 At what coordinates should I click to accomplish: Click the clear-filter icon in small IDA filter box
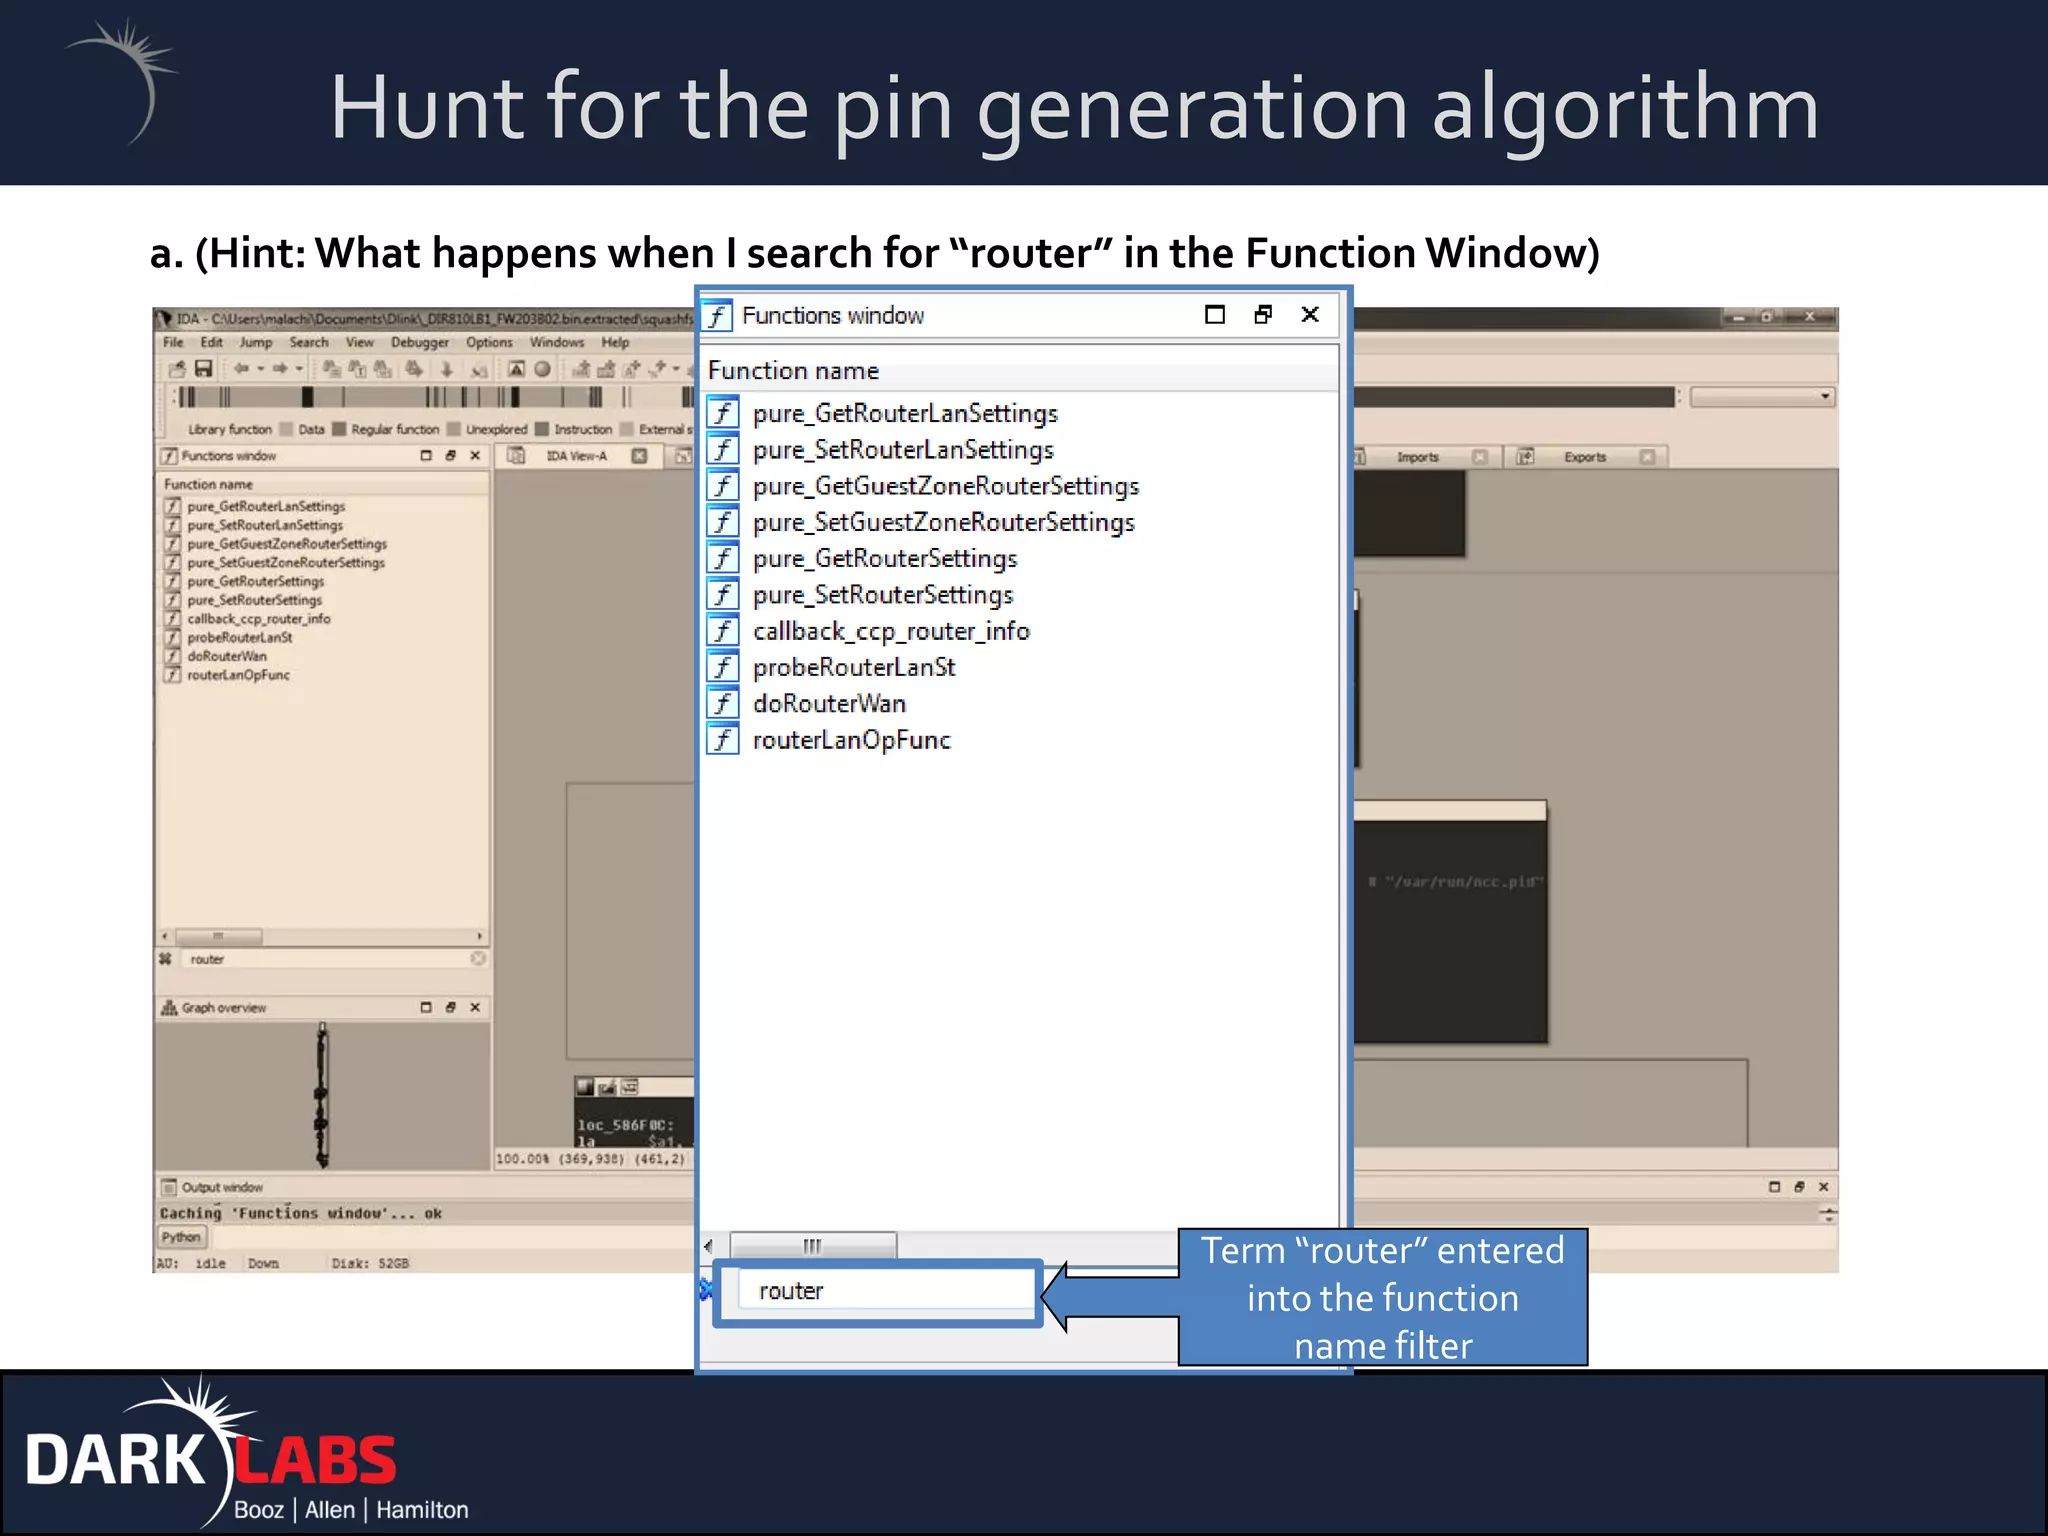click(x=478, y=958)
